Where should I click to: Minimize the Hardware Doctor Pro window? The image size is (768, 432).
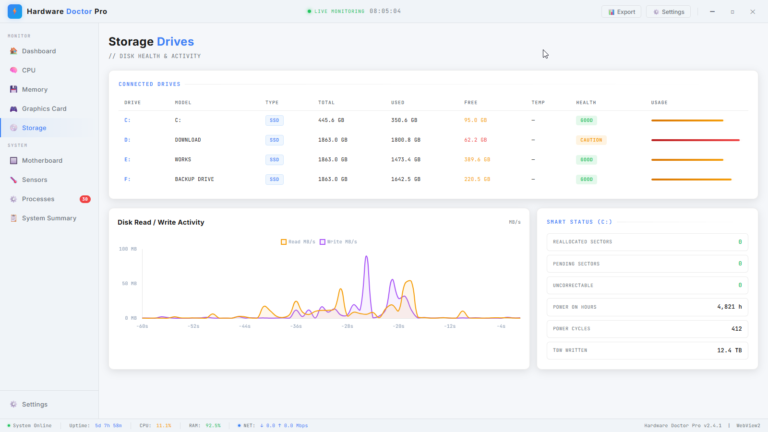click(712, 12)
